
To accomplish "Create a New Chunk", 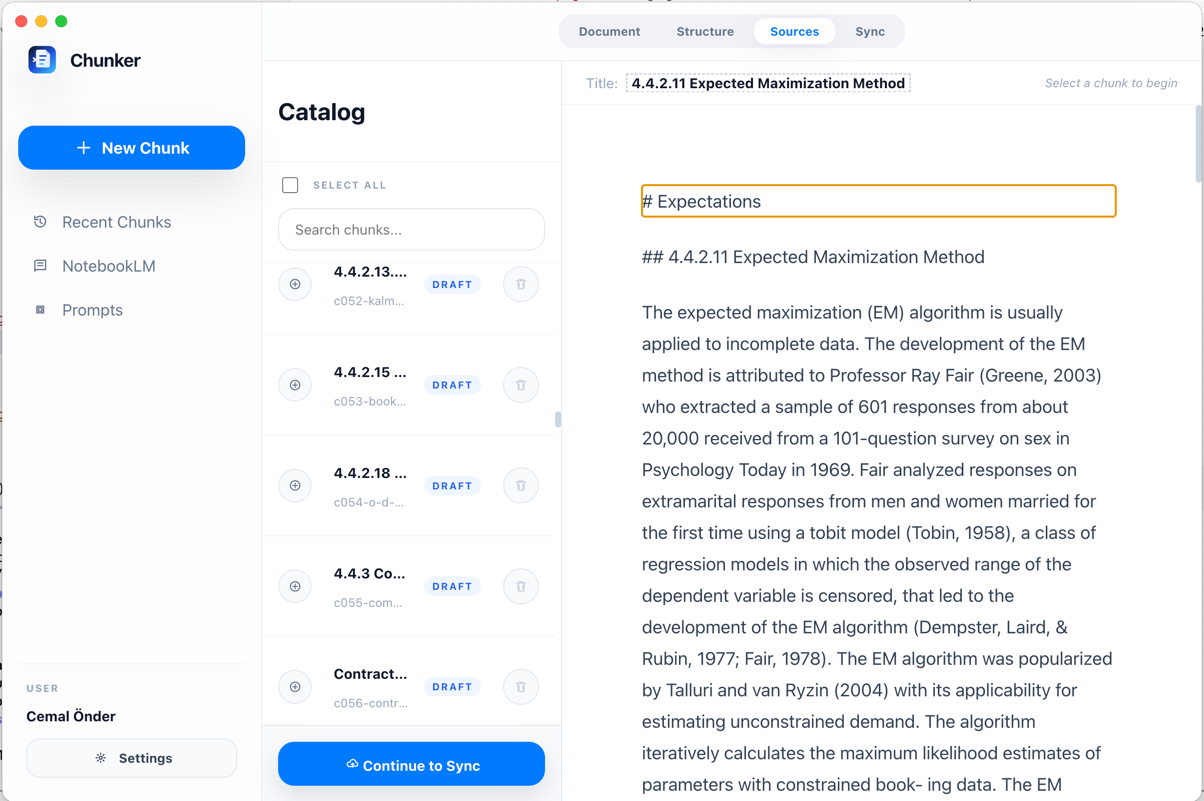I will pyautogui.click(x=132, y=148).
